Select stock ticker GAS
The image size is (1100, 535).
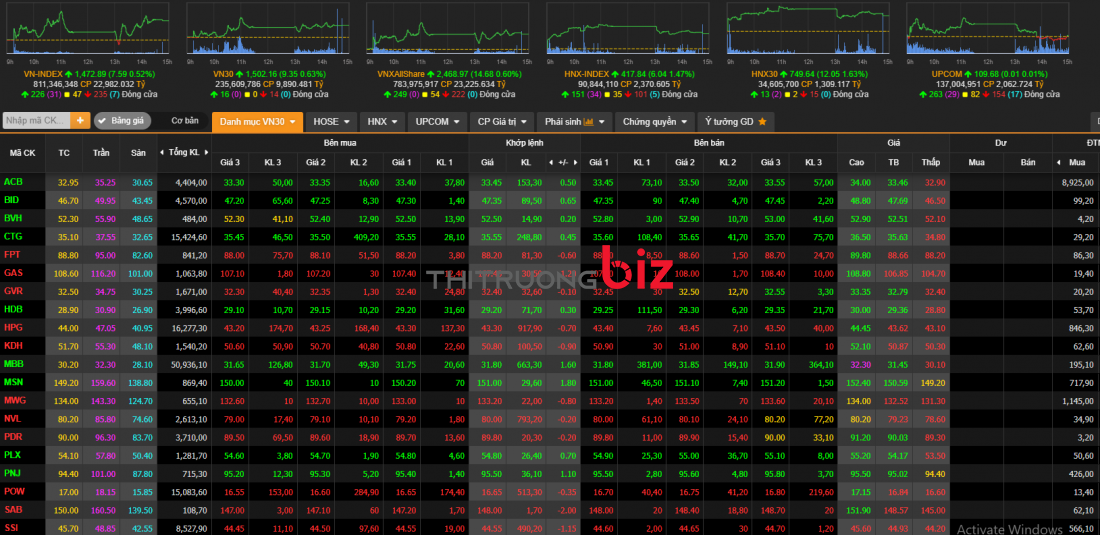click(13, 273)
